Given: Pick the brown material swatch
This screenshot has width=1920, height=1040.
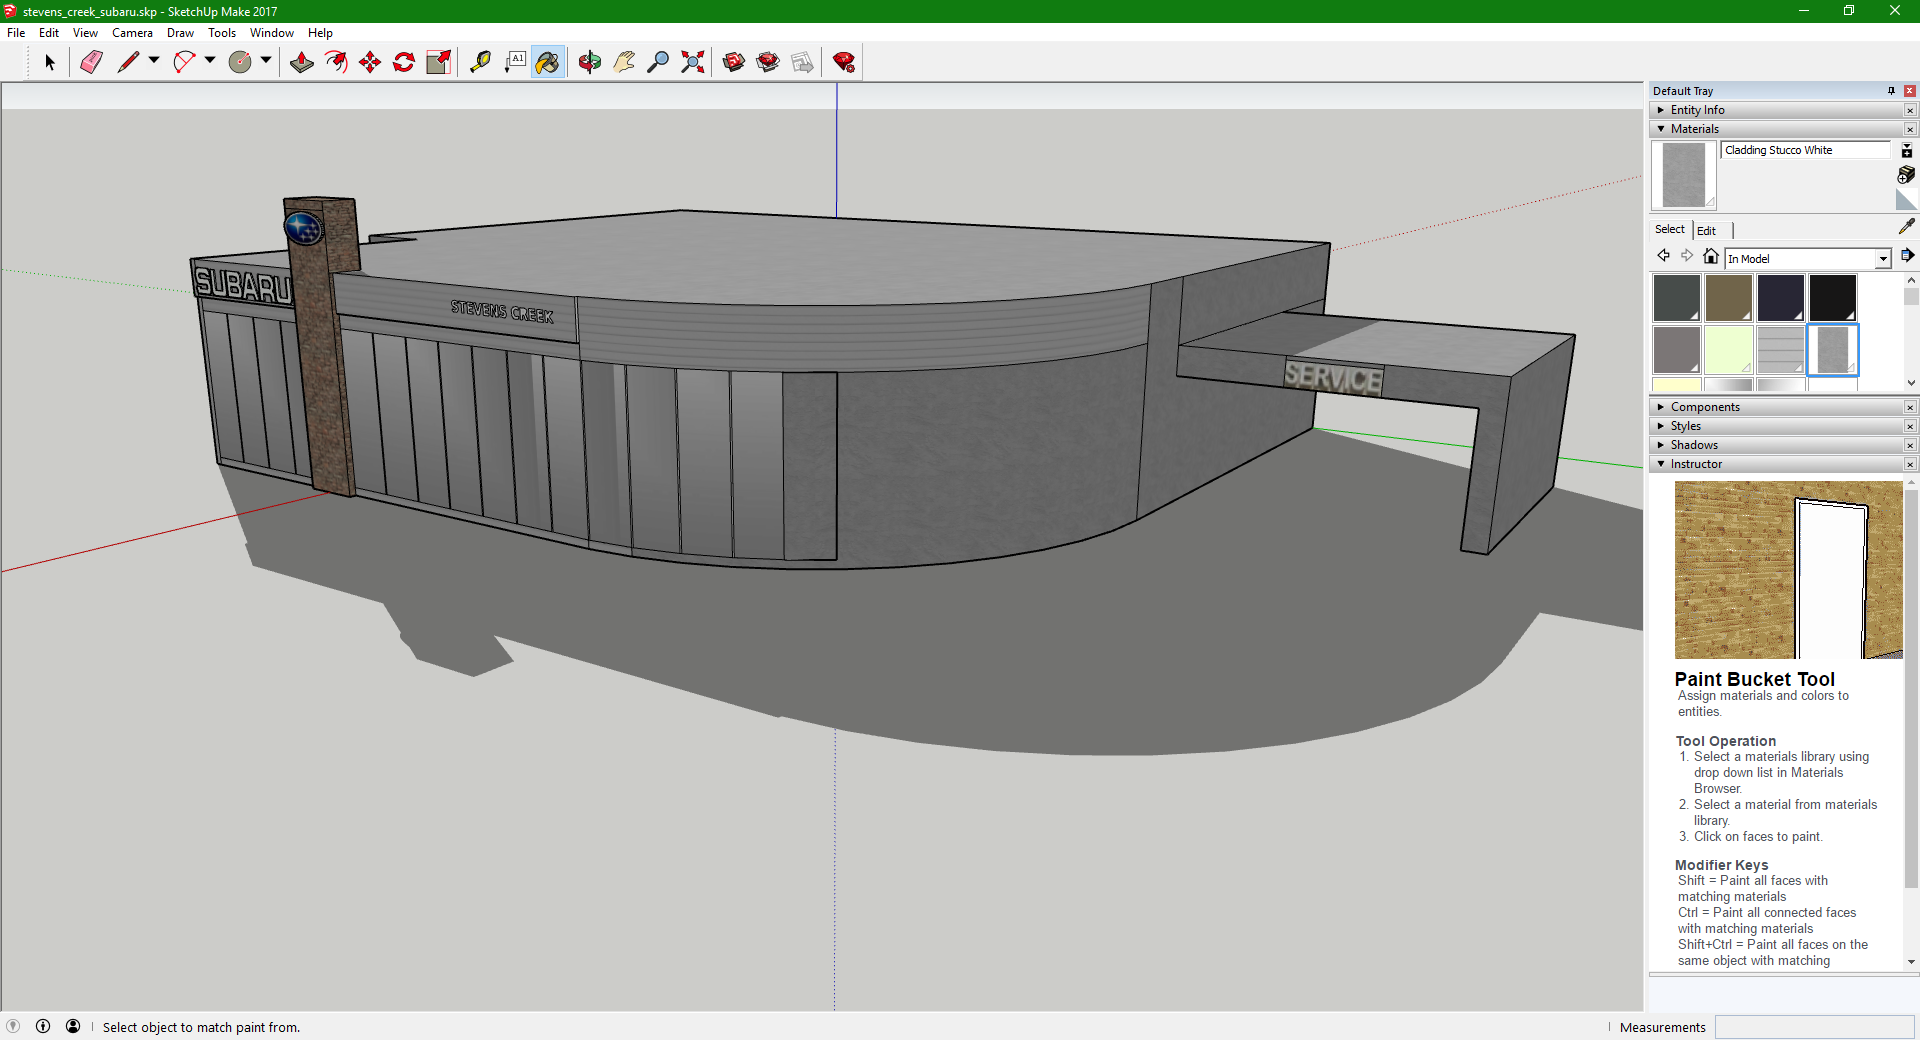Looking at the screenshot, I should [x=1729, y=297].
